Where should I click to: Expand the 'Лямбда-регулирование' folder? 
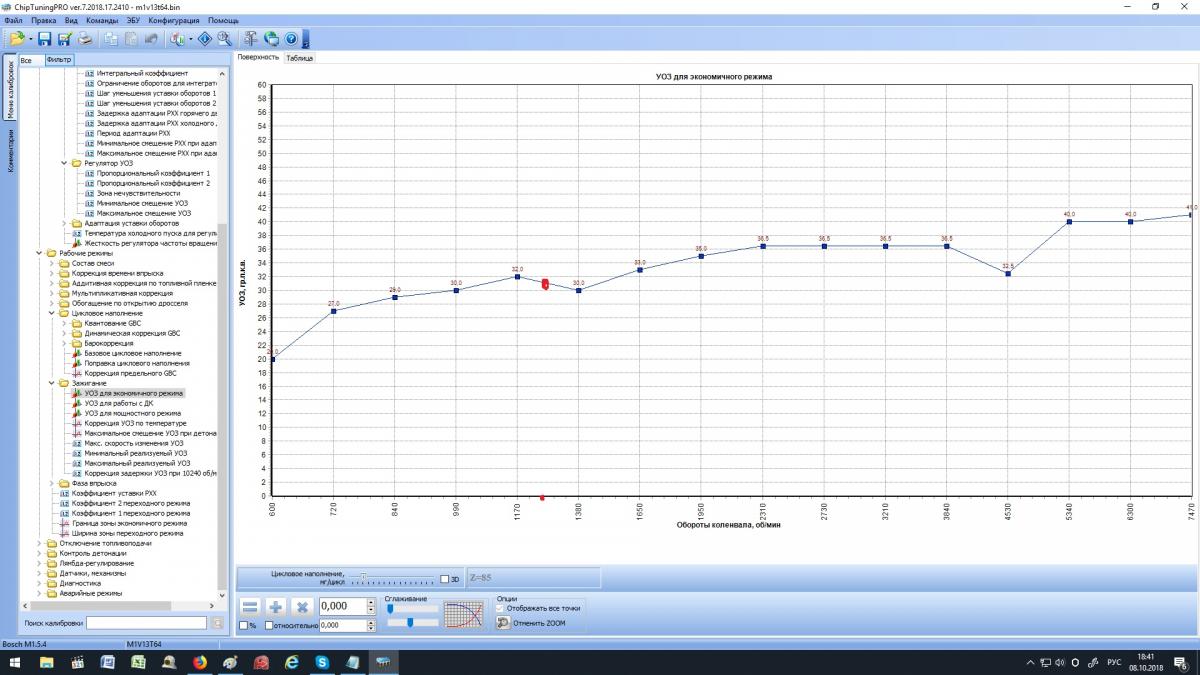click(39, 563)
